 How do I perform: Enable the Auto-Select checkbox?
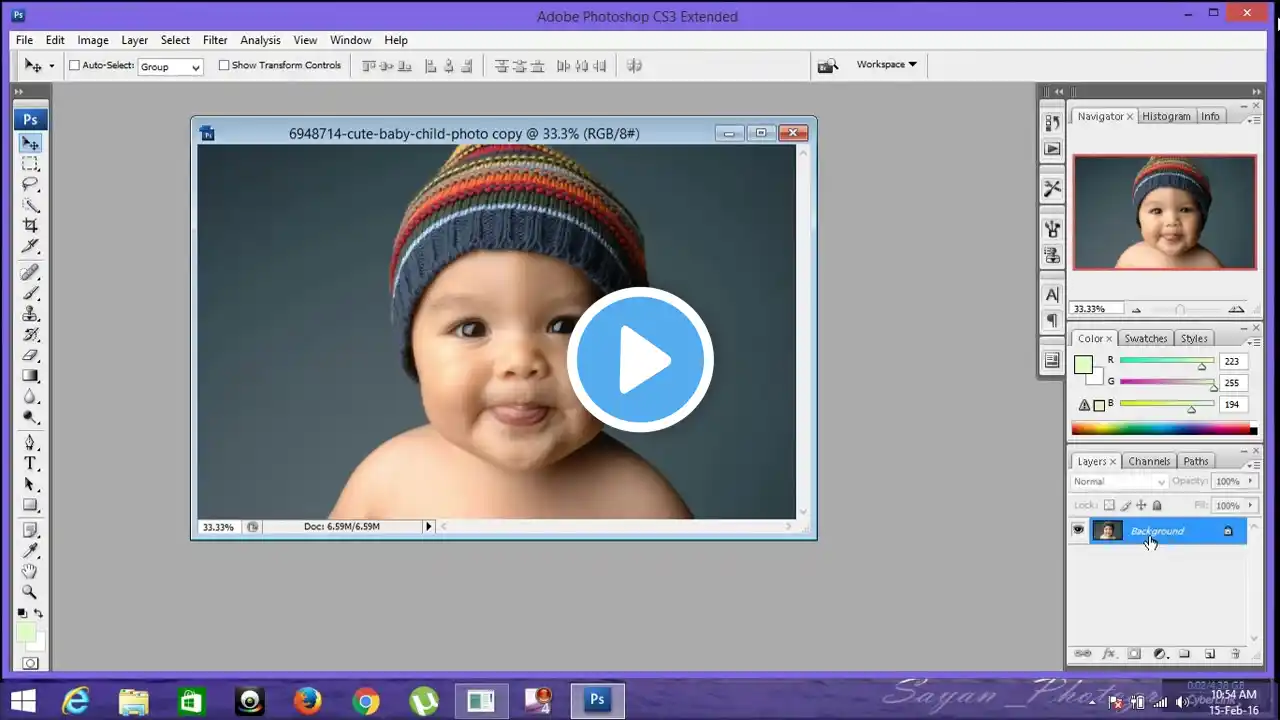(74, 66)
